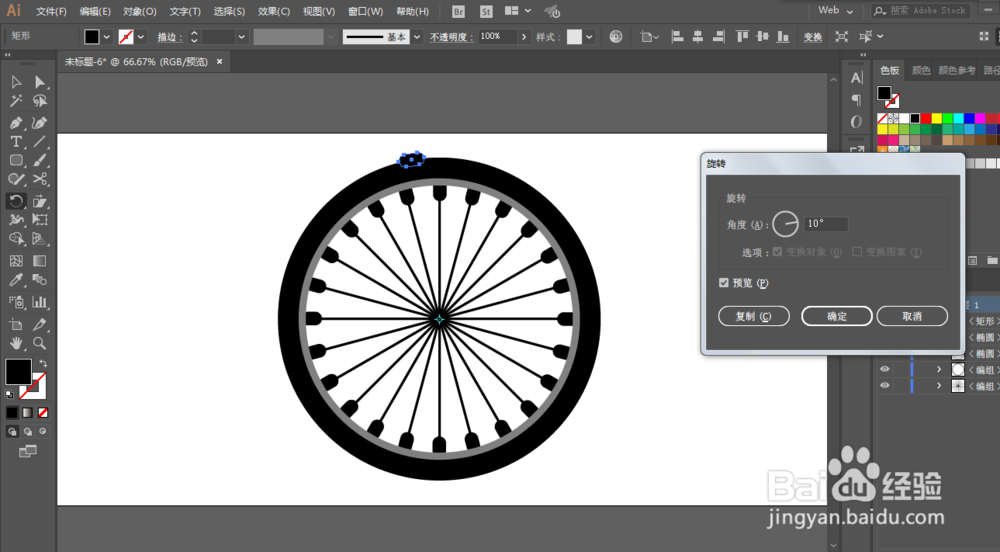
Task: Toggle the Transform Patterns (变换图案) checkbox
Action: pos(857,252)
